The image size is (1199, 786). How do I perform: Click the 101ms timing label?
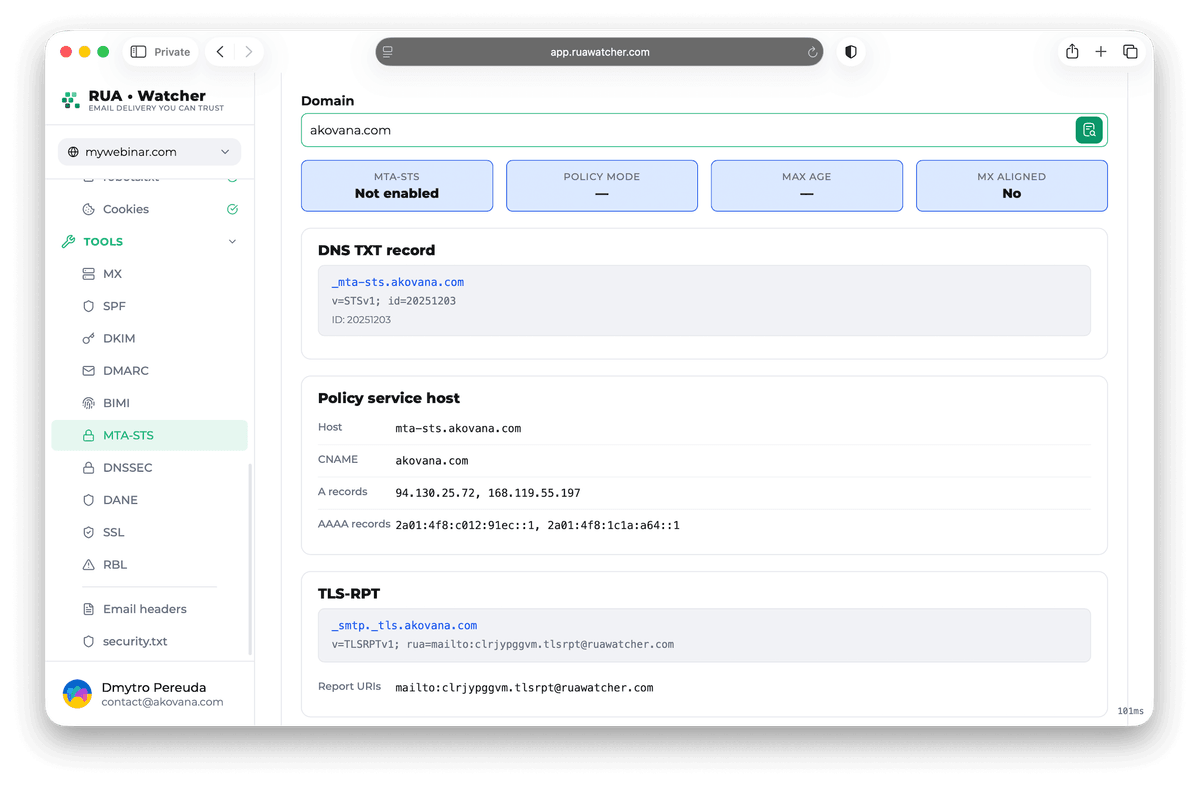click(1130, 711)
